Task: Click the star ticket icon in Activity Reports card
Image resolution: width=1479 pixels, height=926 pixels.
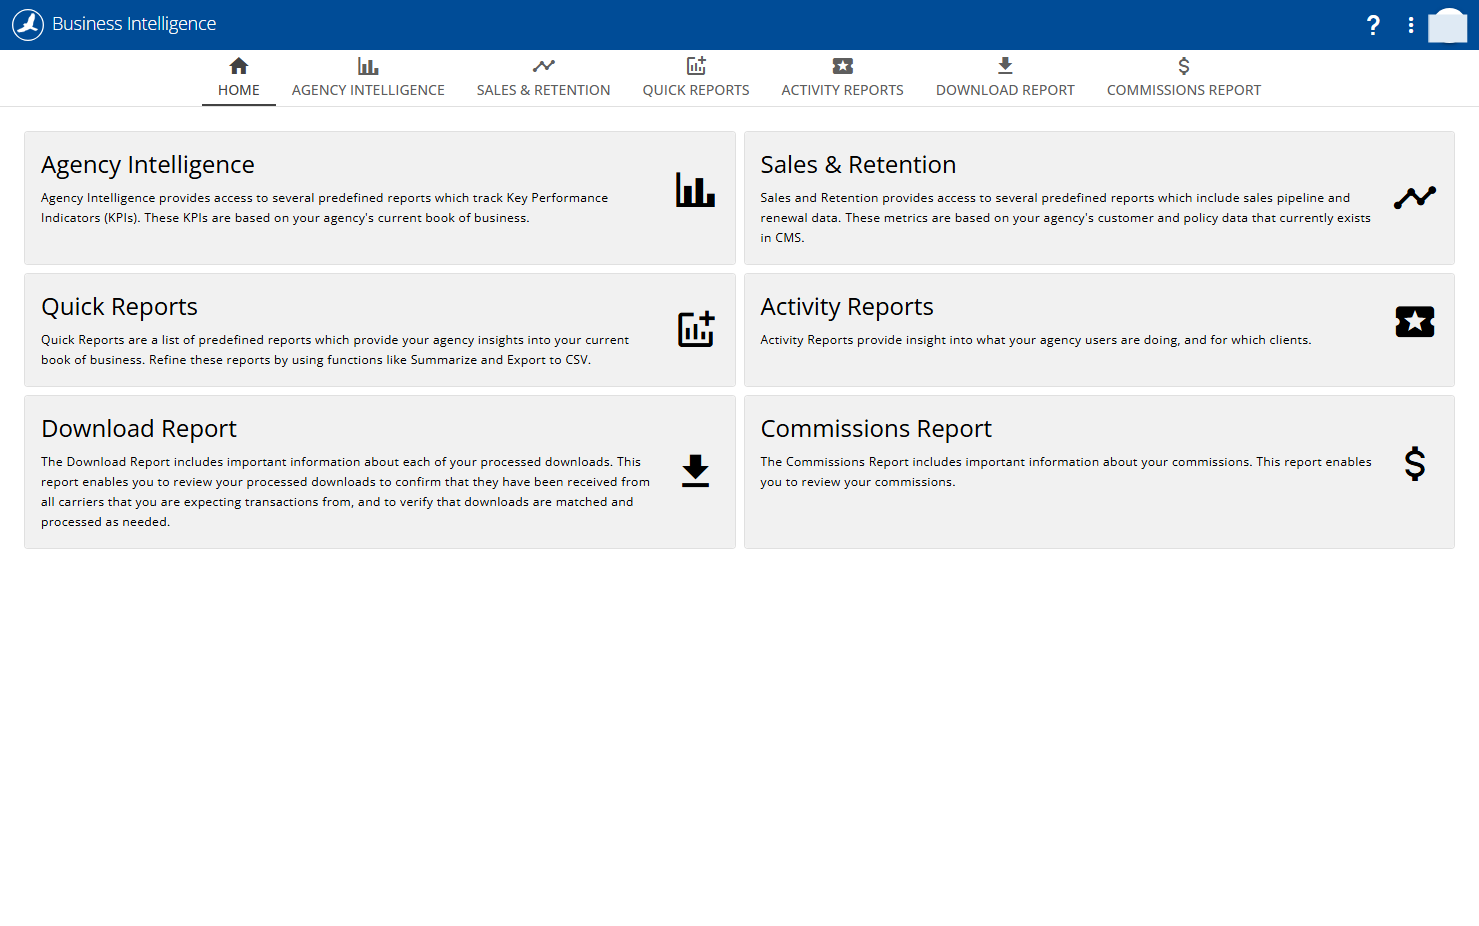Action: click(1415, 322)
